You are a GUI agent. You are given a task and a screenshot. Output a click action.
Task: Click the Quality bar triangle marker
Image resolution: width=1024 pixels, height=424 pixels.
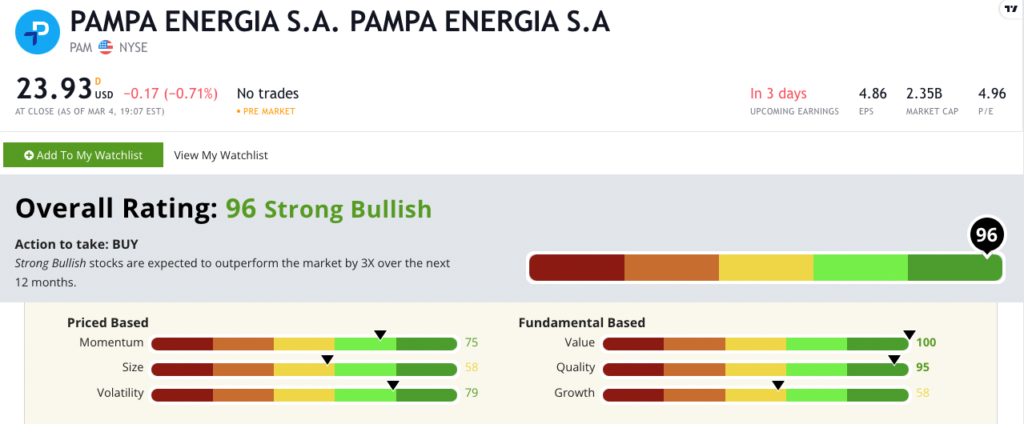point(894,359)
